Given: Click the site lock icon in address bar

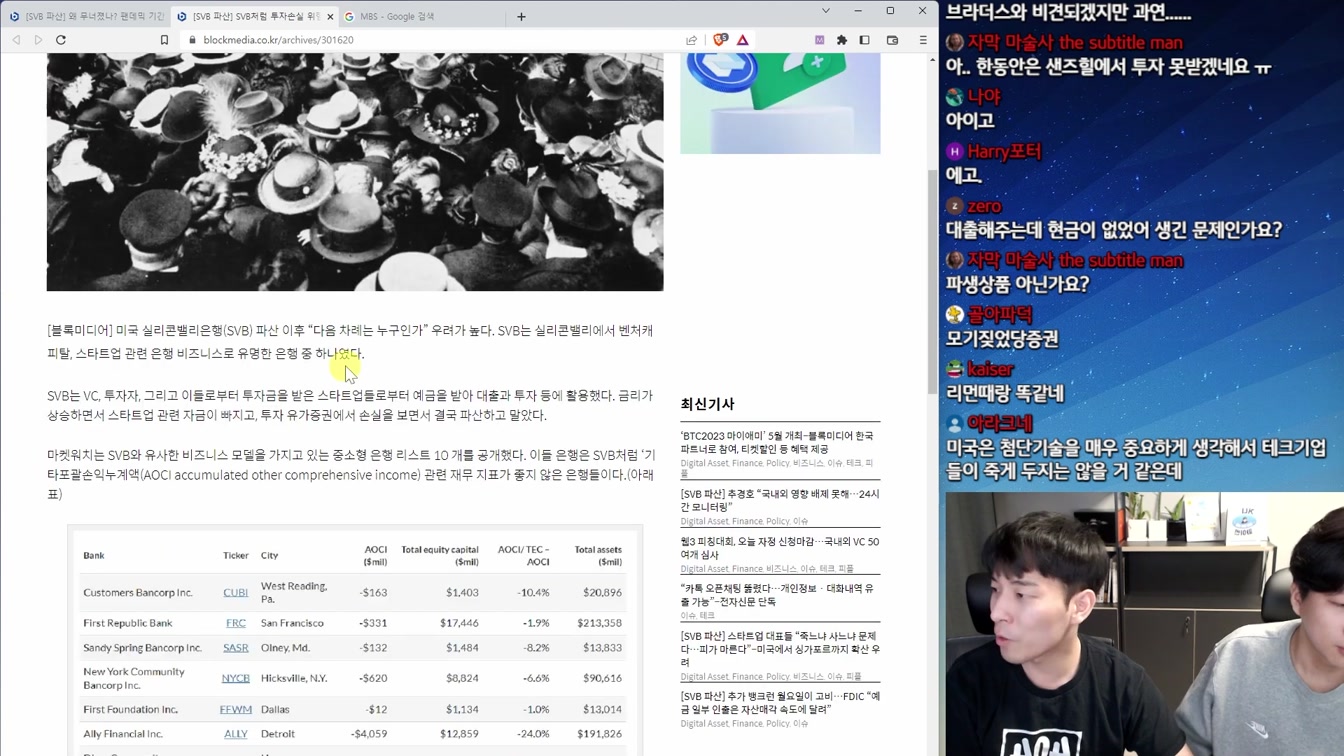Looking at the screenshot, I should (x=193, y=40).
